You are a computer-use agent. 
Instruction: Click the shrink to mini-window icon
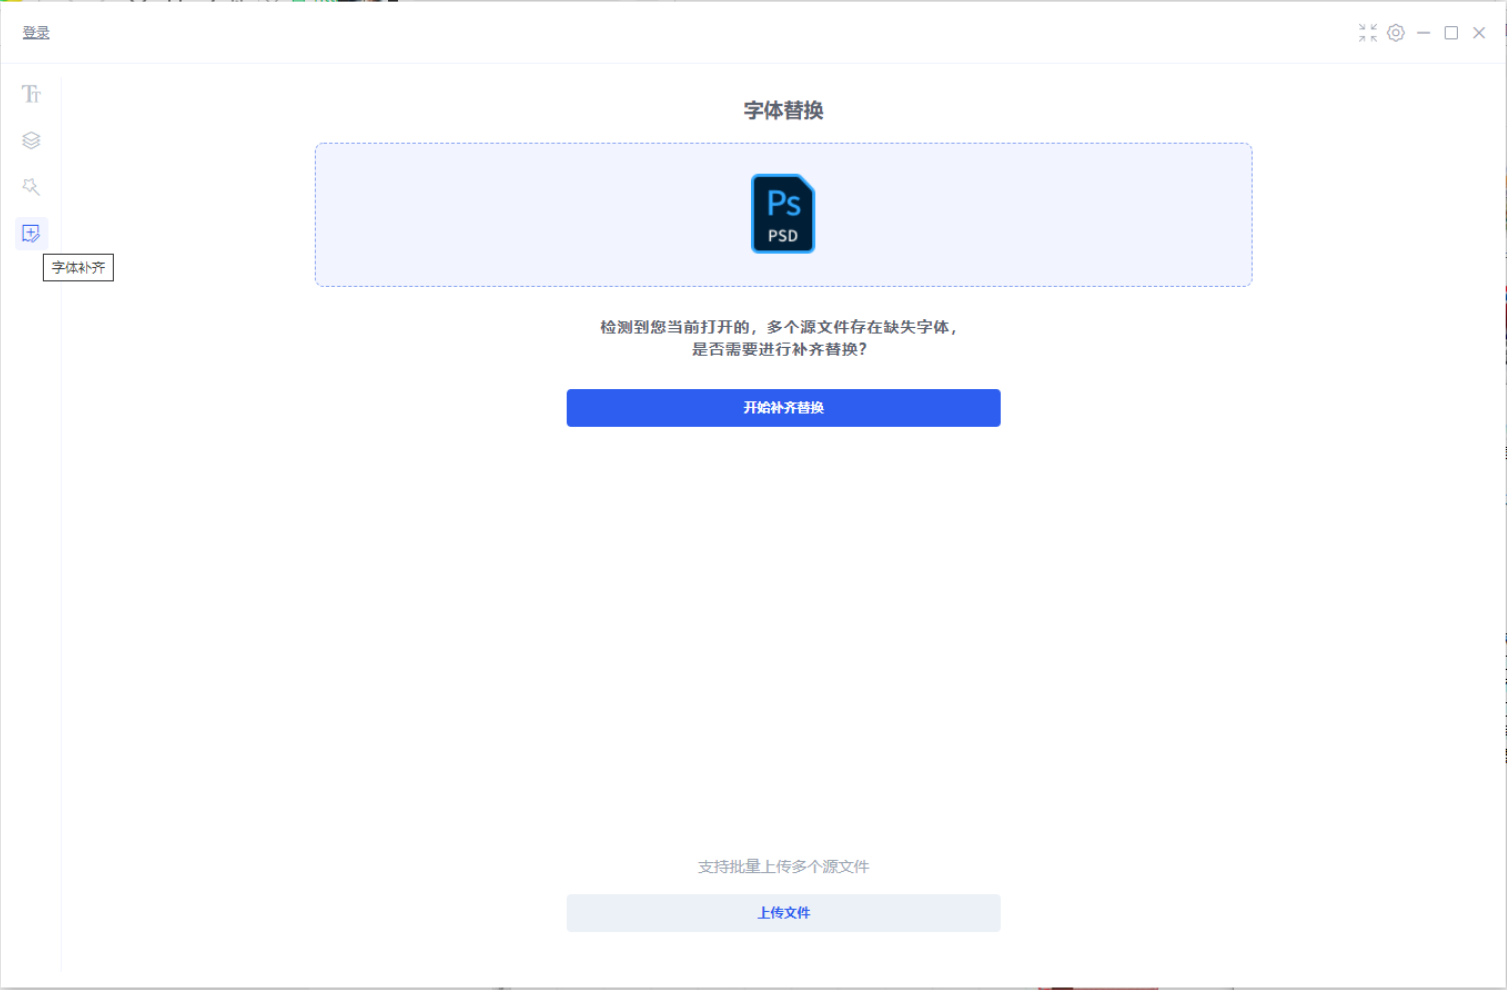[x=1368, y=33]
